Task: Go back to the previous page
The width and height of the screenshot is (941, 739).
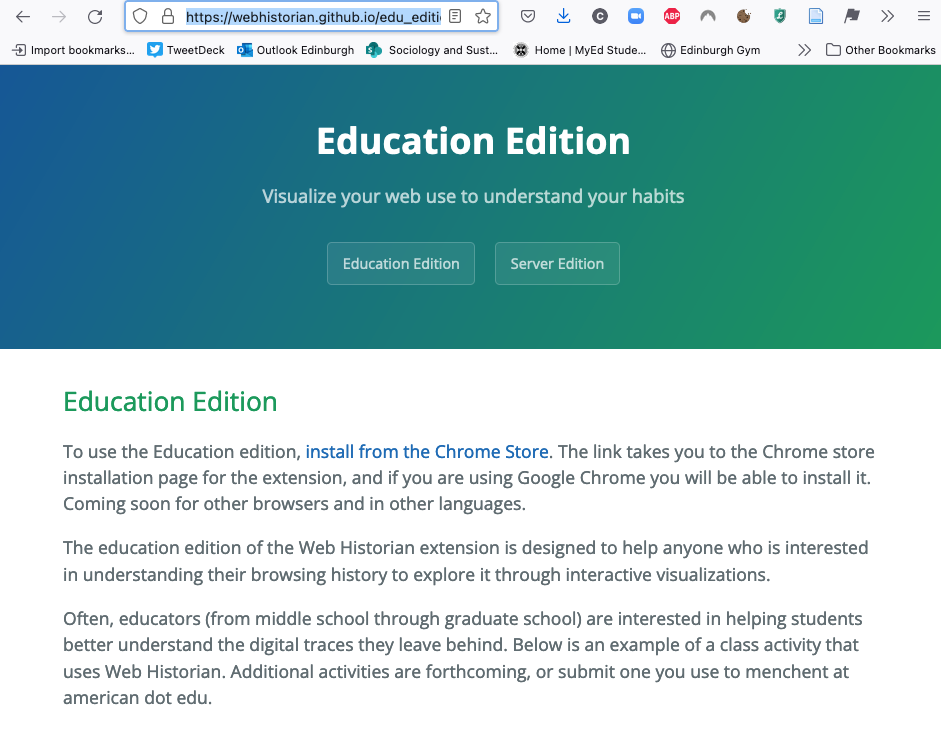Action: coord(23,17)
